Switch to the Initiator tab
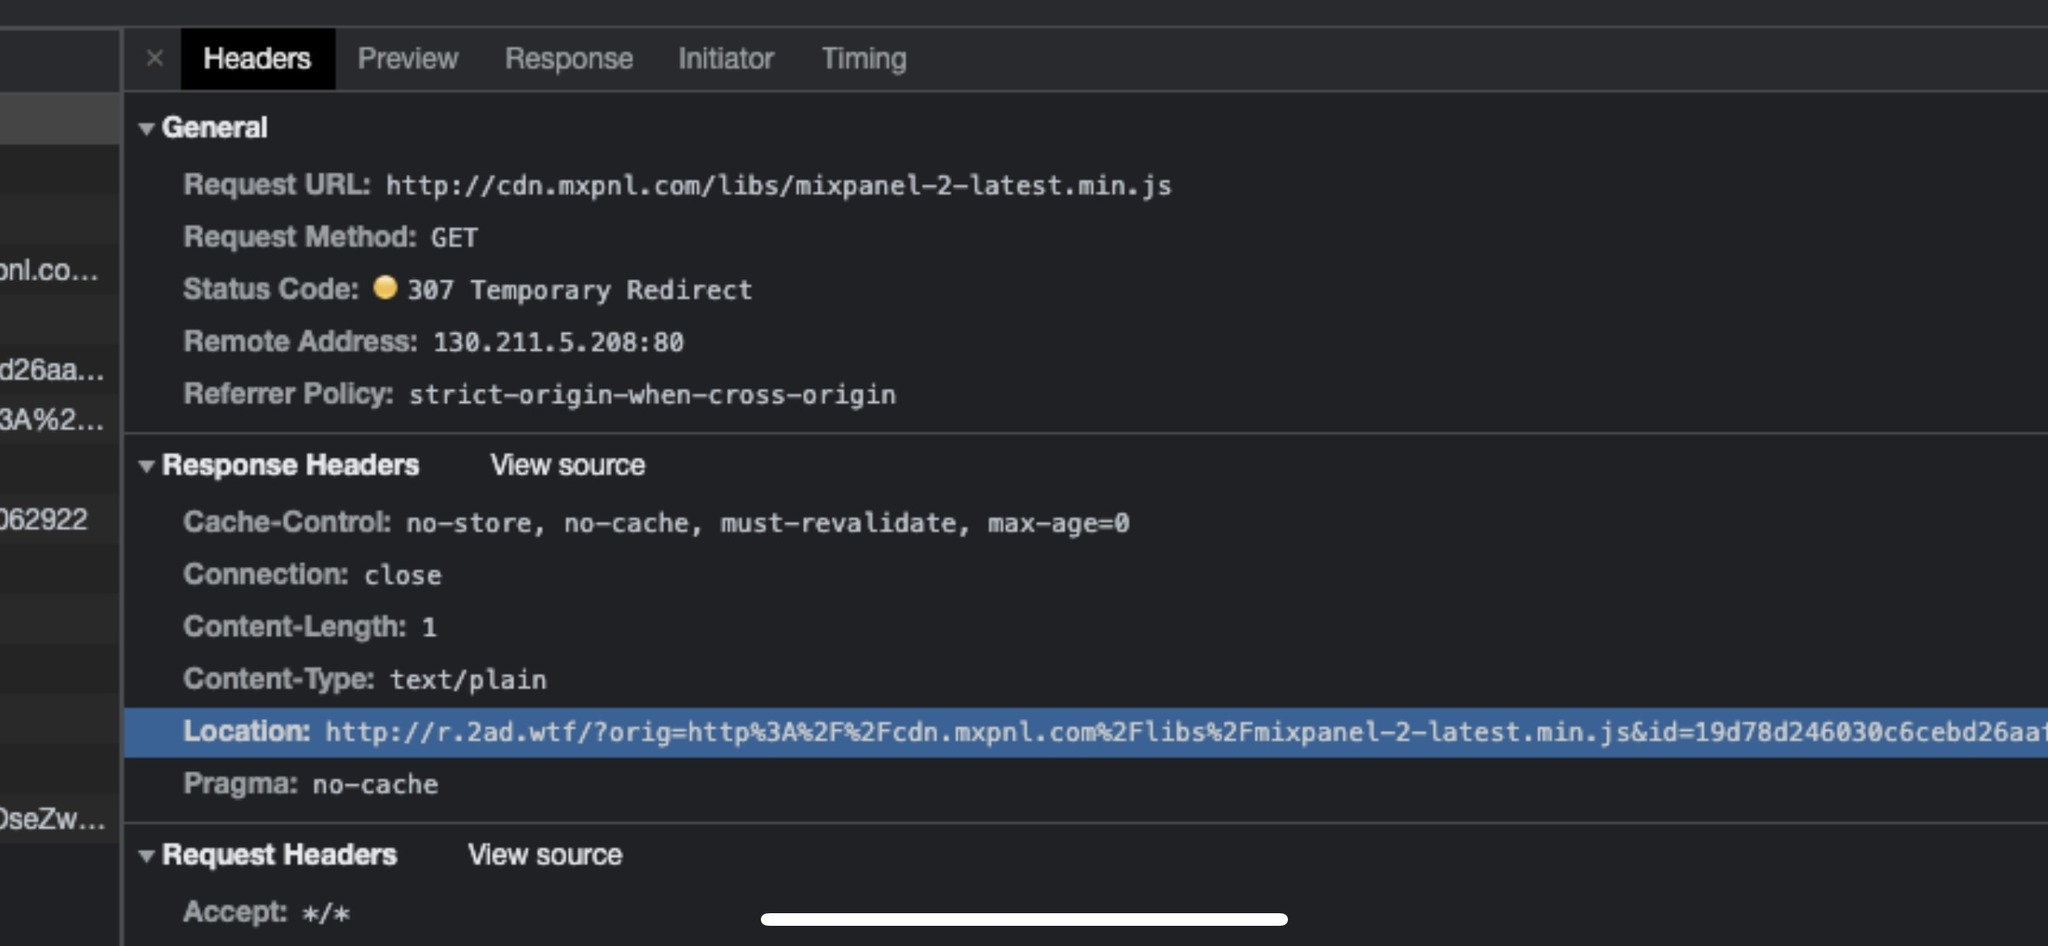2048x946 pixels. pyautogui.click(x=726, y=59)
